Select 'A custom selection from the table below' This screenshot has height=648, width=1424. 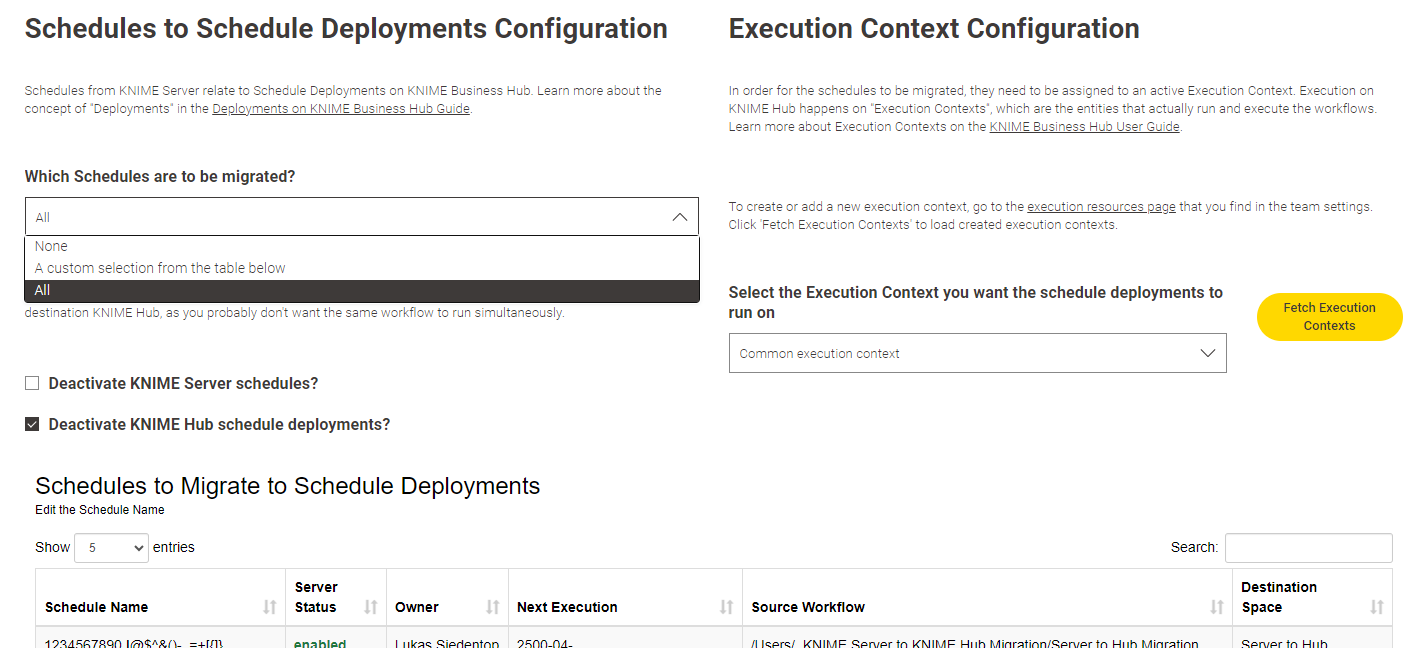pyautogui.click(x=160, y=268)
